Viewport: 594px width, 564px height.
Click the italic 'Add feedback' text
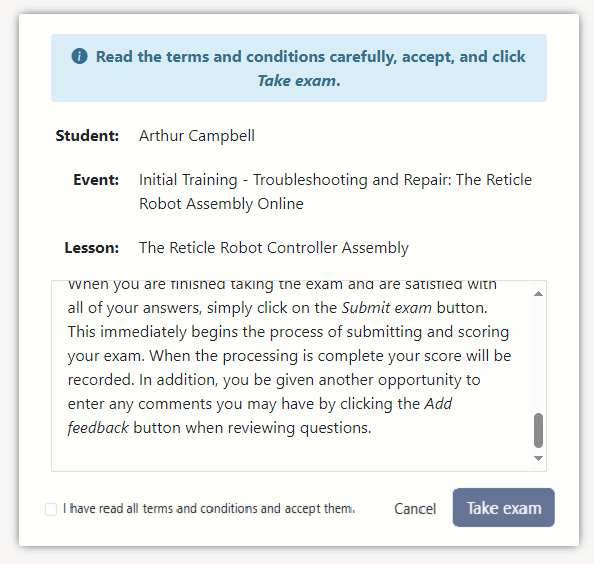[x=259, y=416]
